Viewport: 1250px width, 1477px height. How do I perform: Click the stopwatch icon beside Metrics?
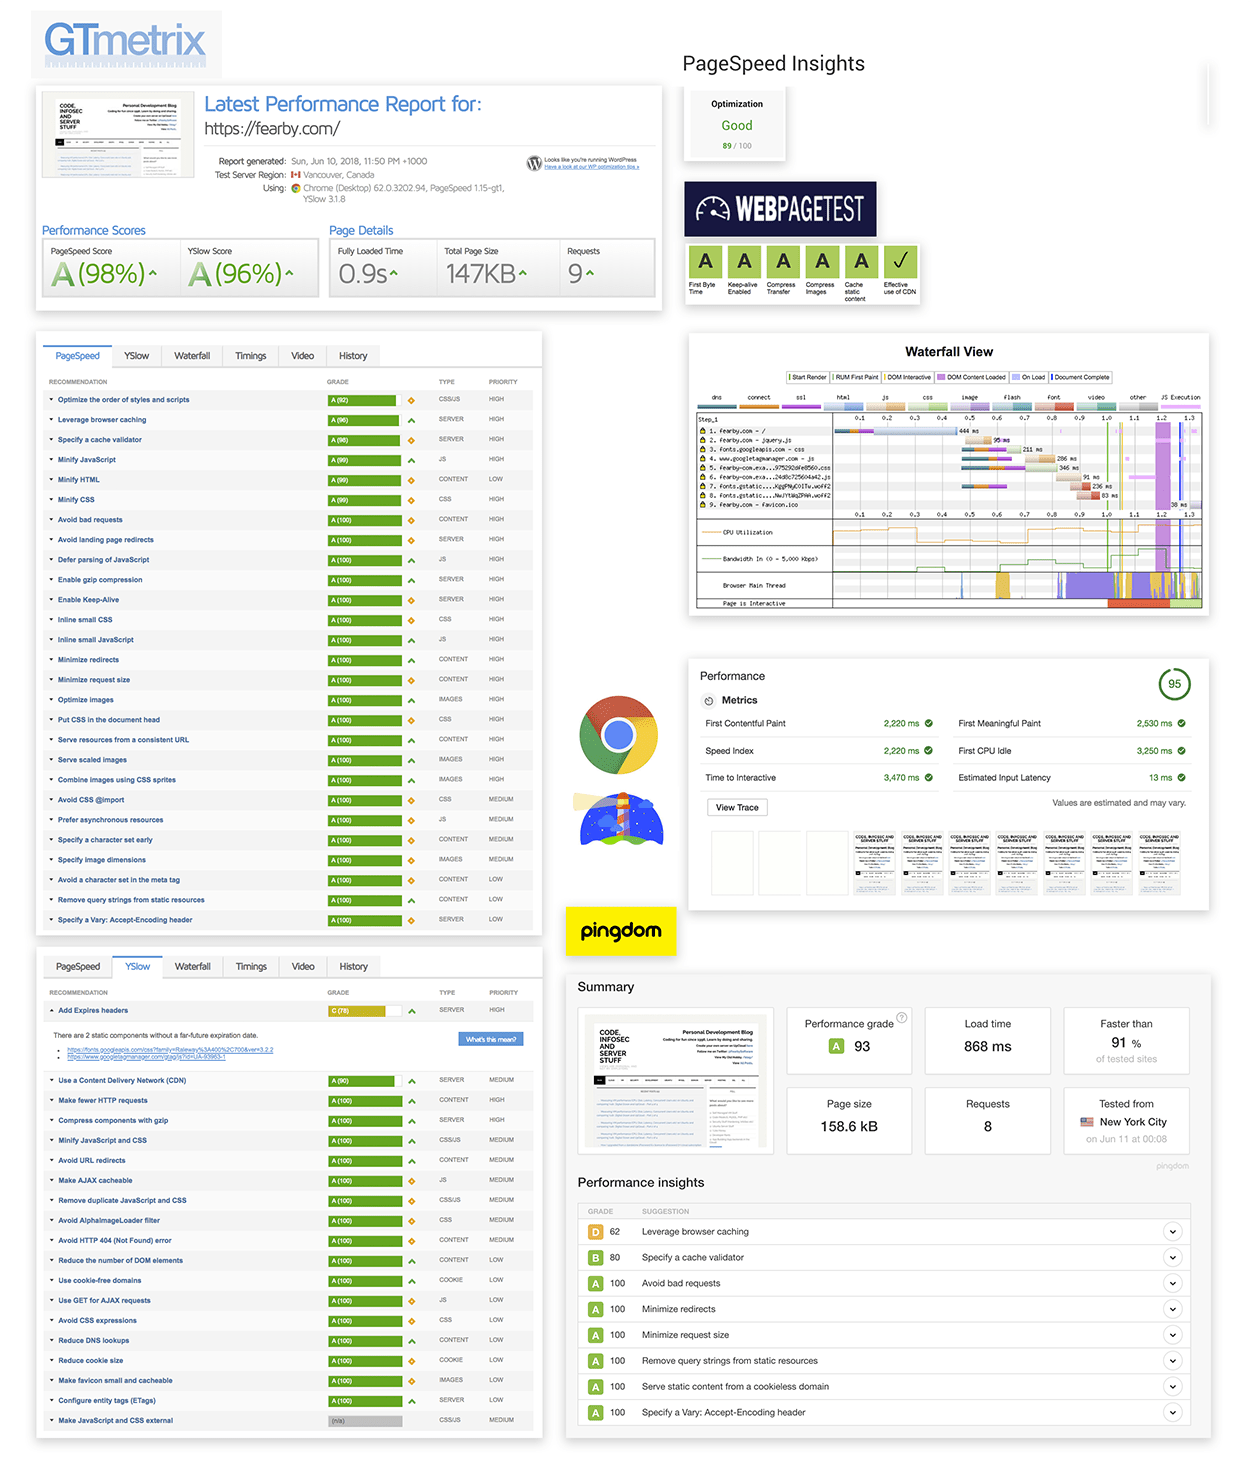click(709, 701)
